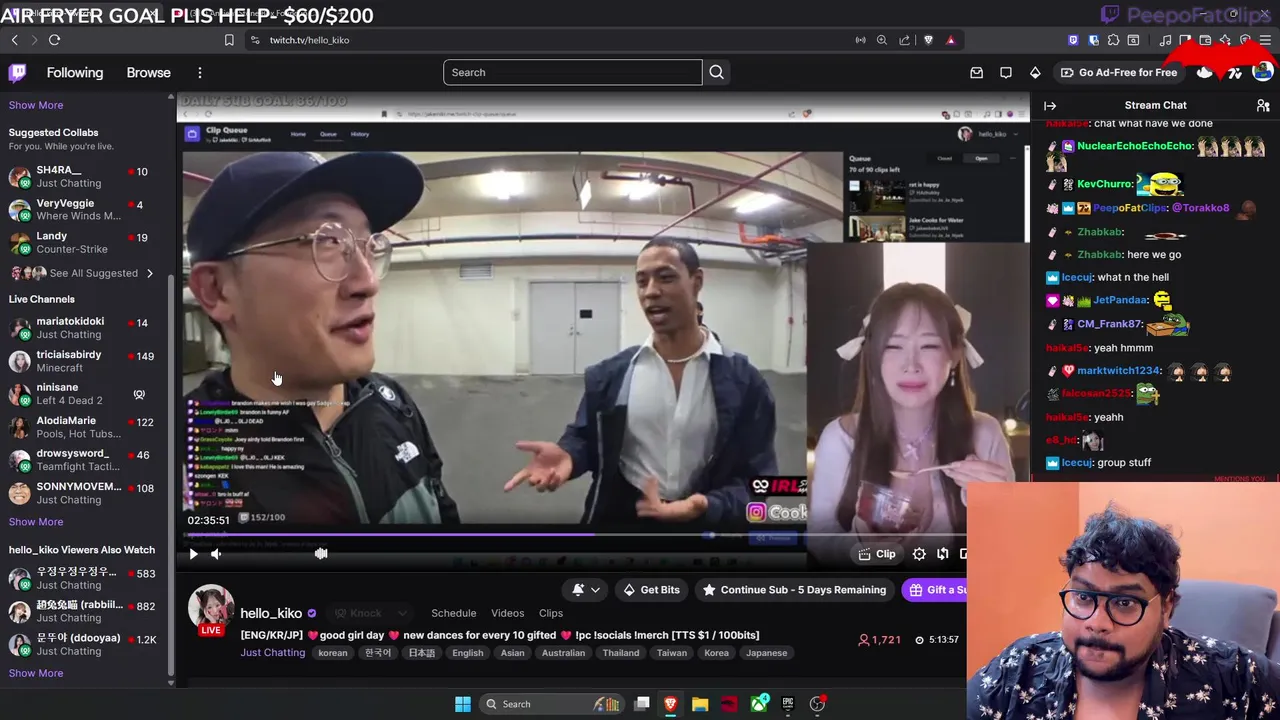Open the ddooyaa channel row

coord(84,644)
